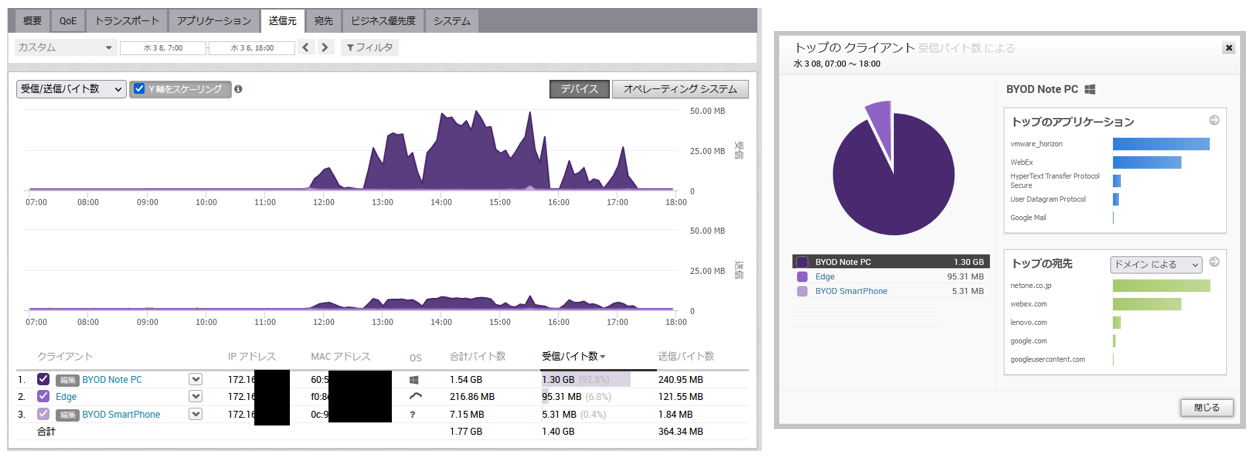The image size is (1256, 457).
Task: Click the googleusercontent.com destination entry
Action: pos(1048,358)
